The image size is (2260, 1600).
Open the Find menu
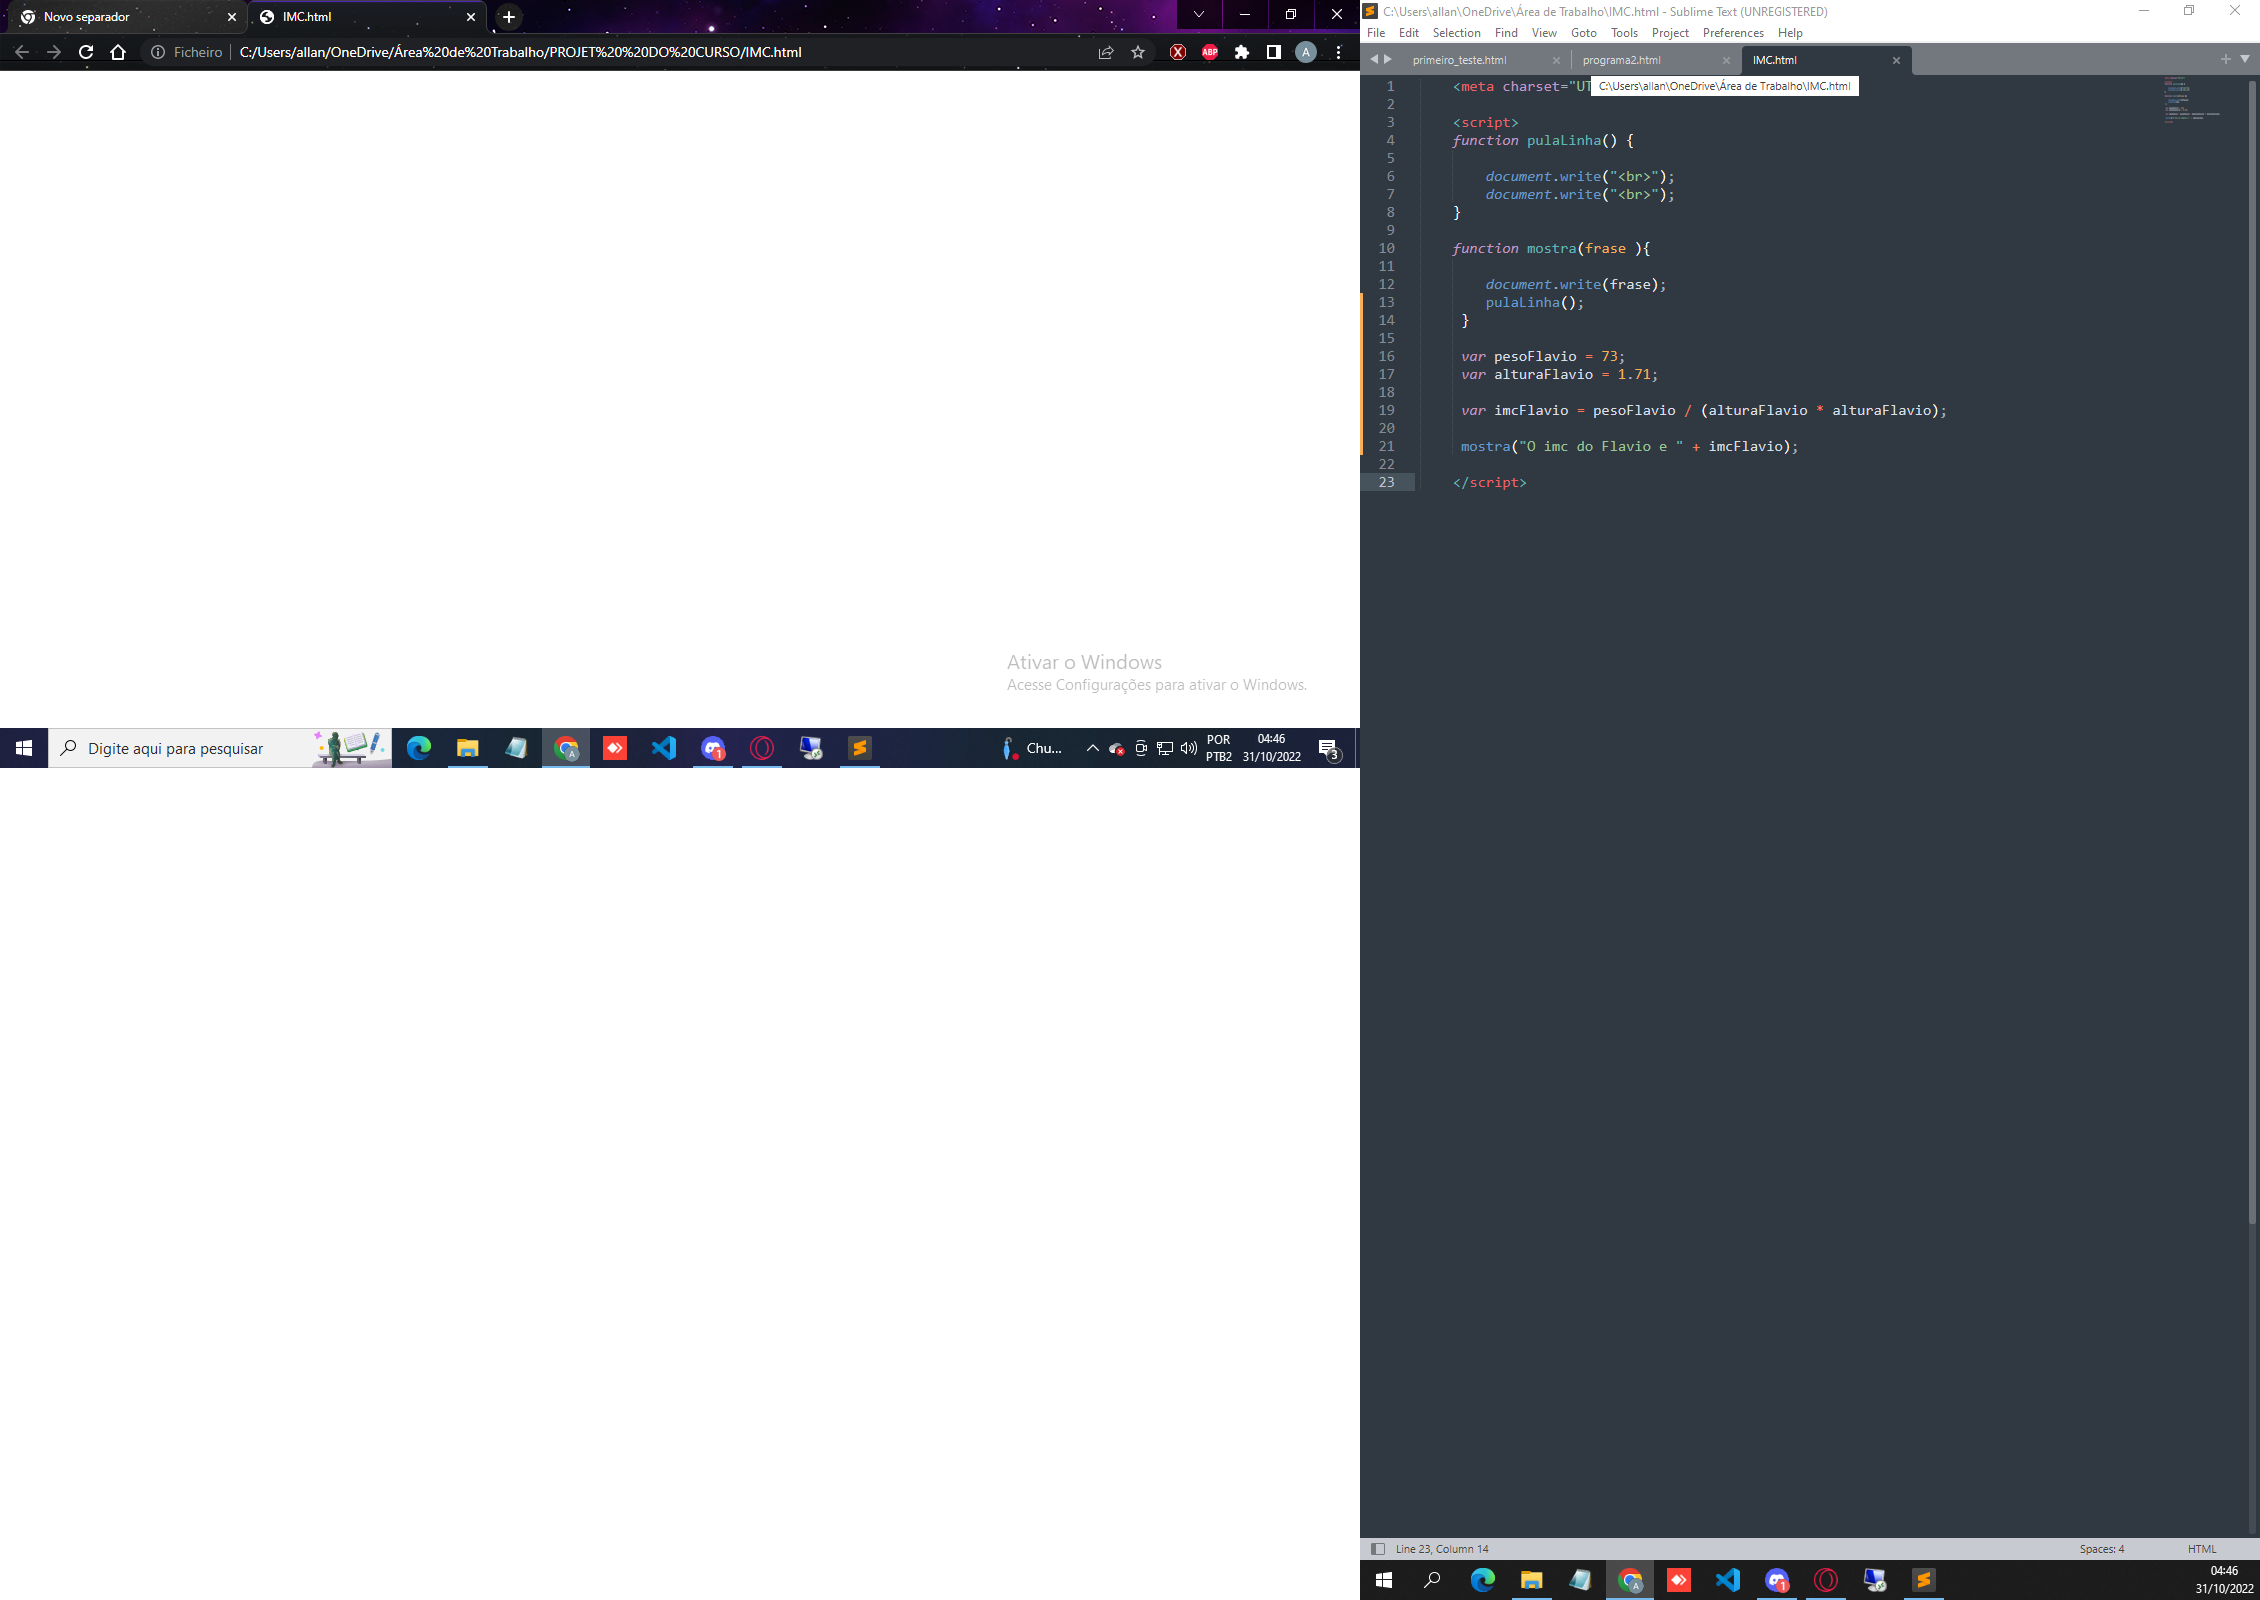tap(1506, 33)
